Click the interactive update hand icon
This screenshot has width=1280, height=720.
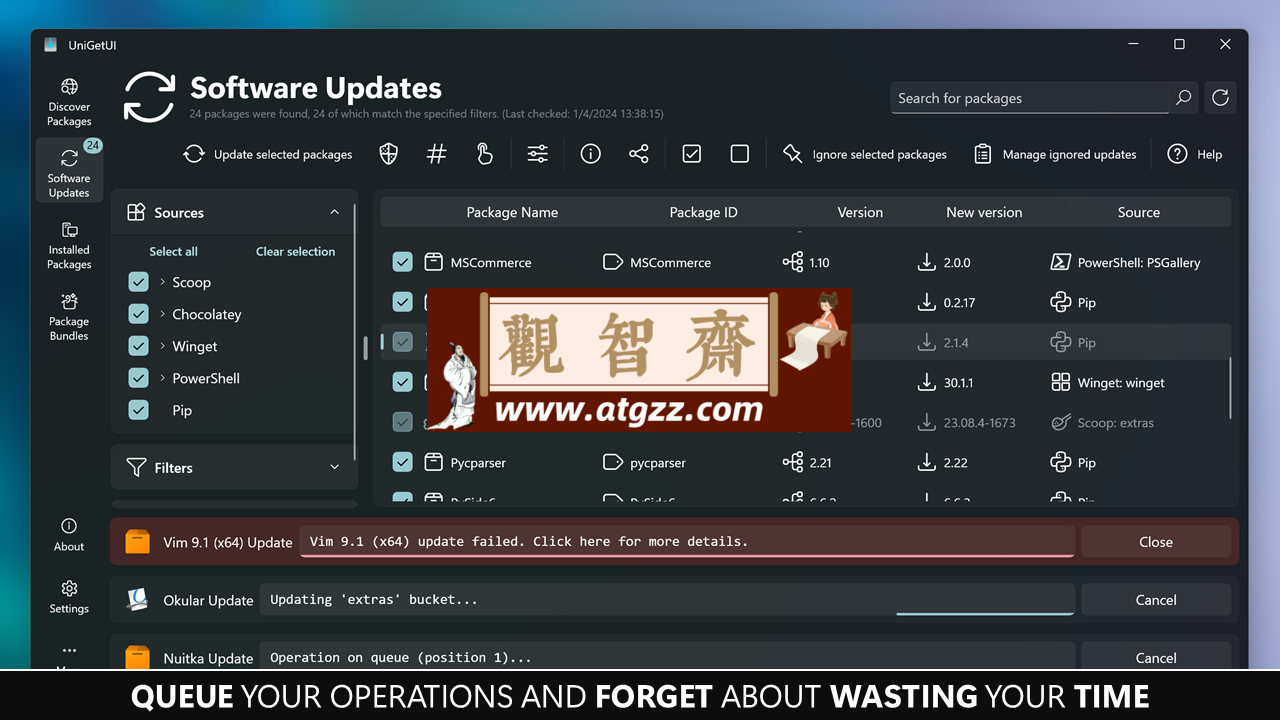click(x=485, y=154)
